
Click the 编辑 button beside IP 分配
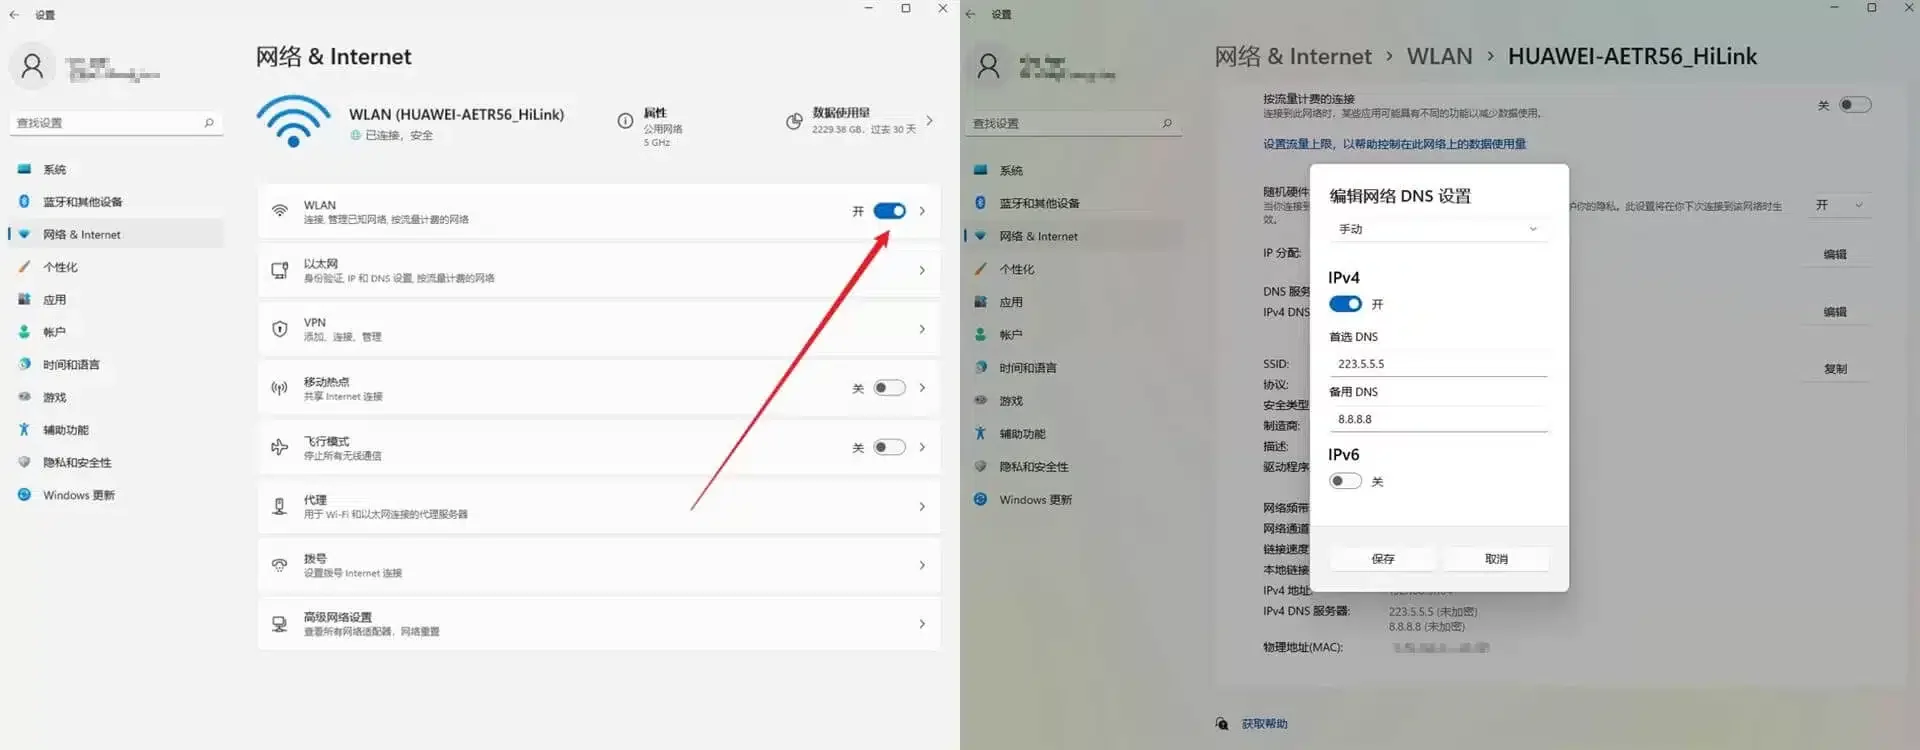1835,254
